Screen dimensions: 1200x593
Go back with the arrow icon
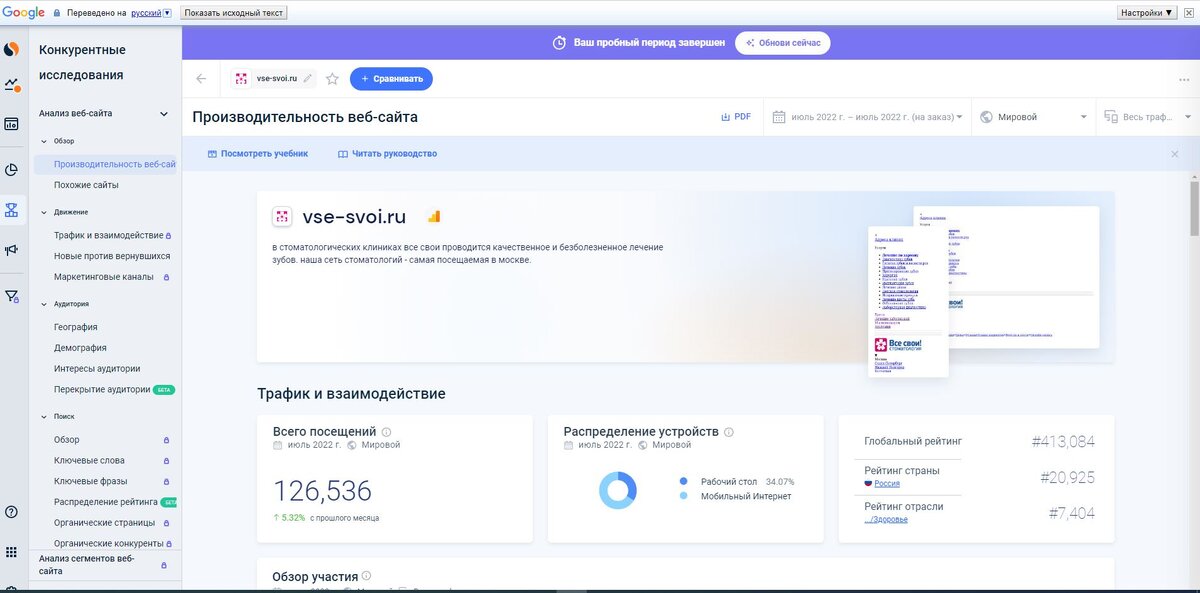coord(201,79)
